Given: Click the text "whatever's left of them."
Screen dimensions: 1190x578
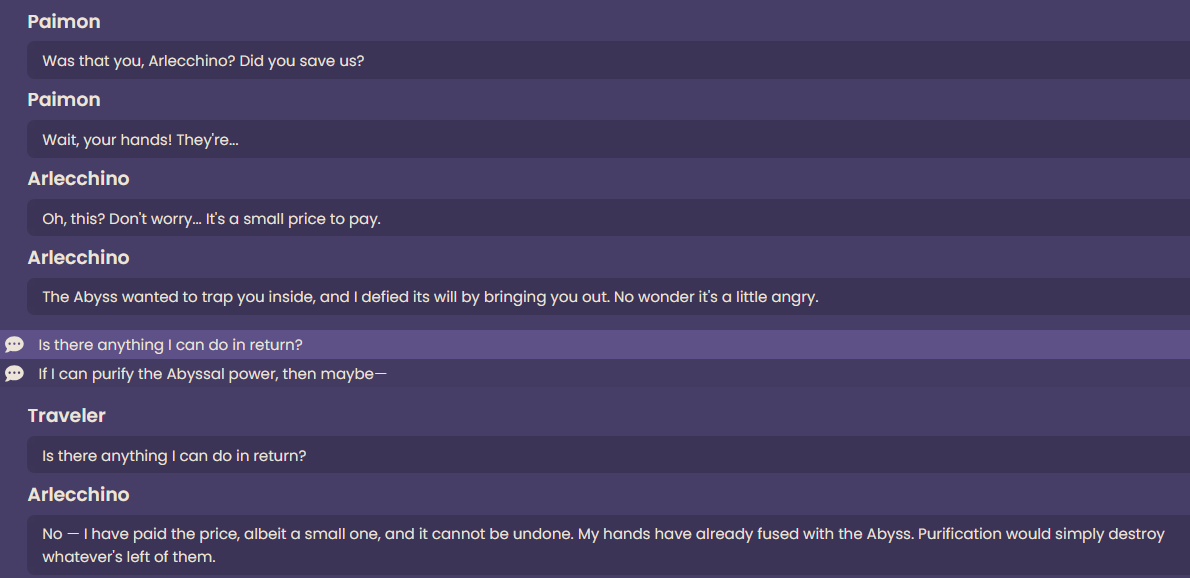Looking at the screenshot, I should pyautogui.click(x=129, y=557).
